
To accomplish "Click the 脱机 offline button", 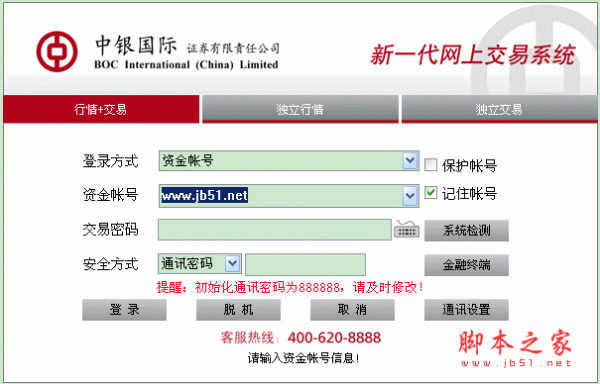I will [238, 309].
